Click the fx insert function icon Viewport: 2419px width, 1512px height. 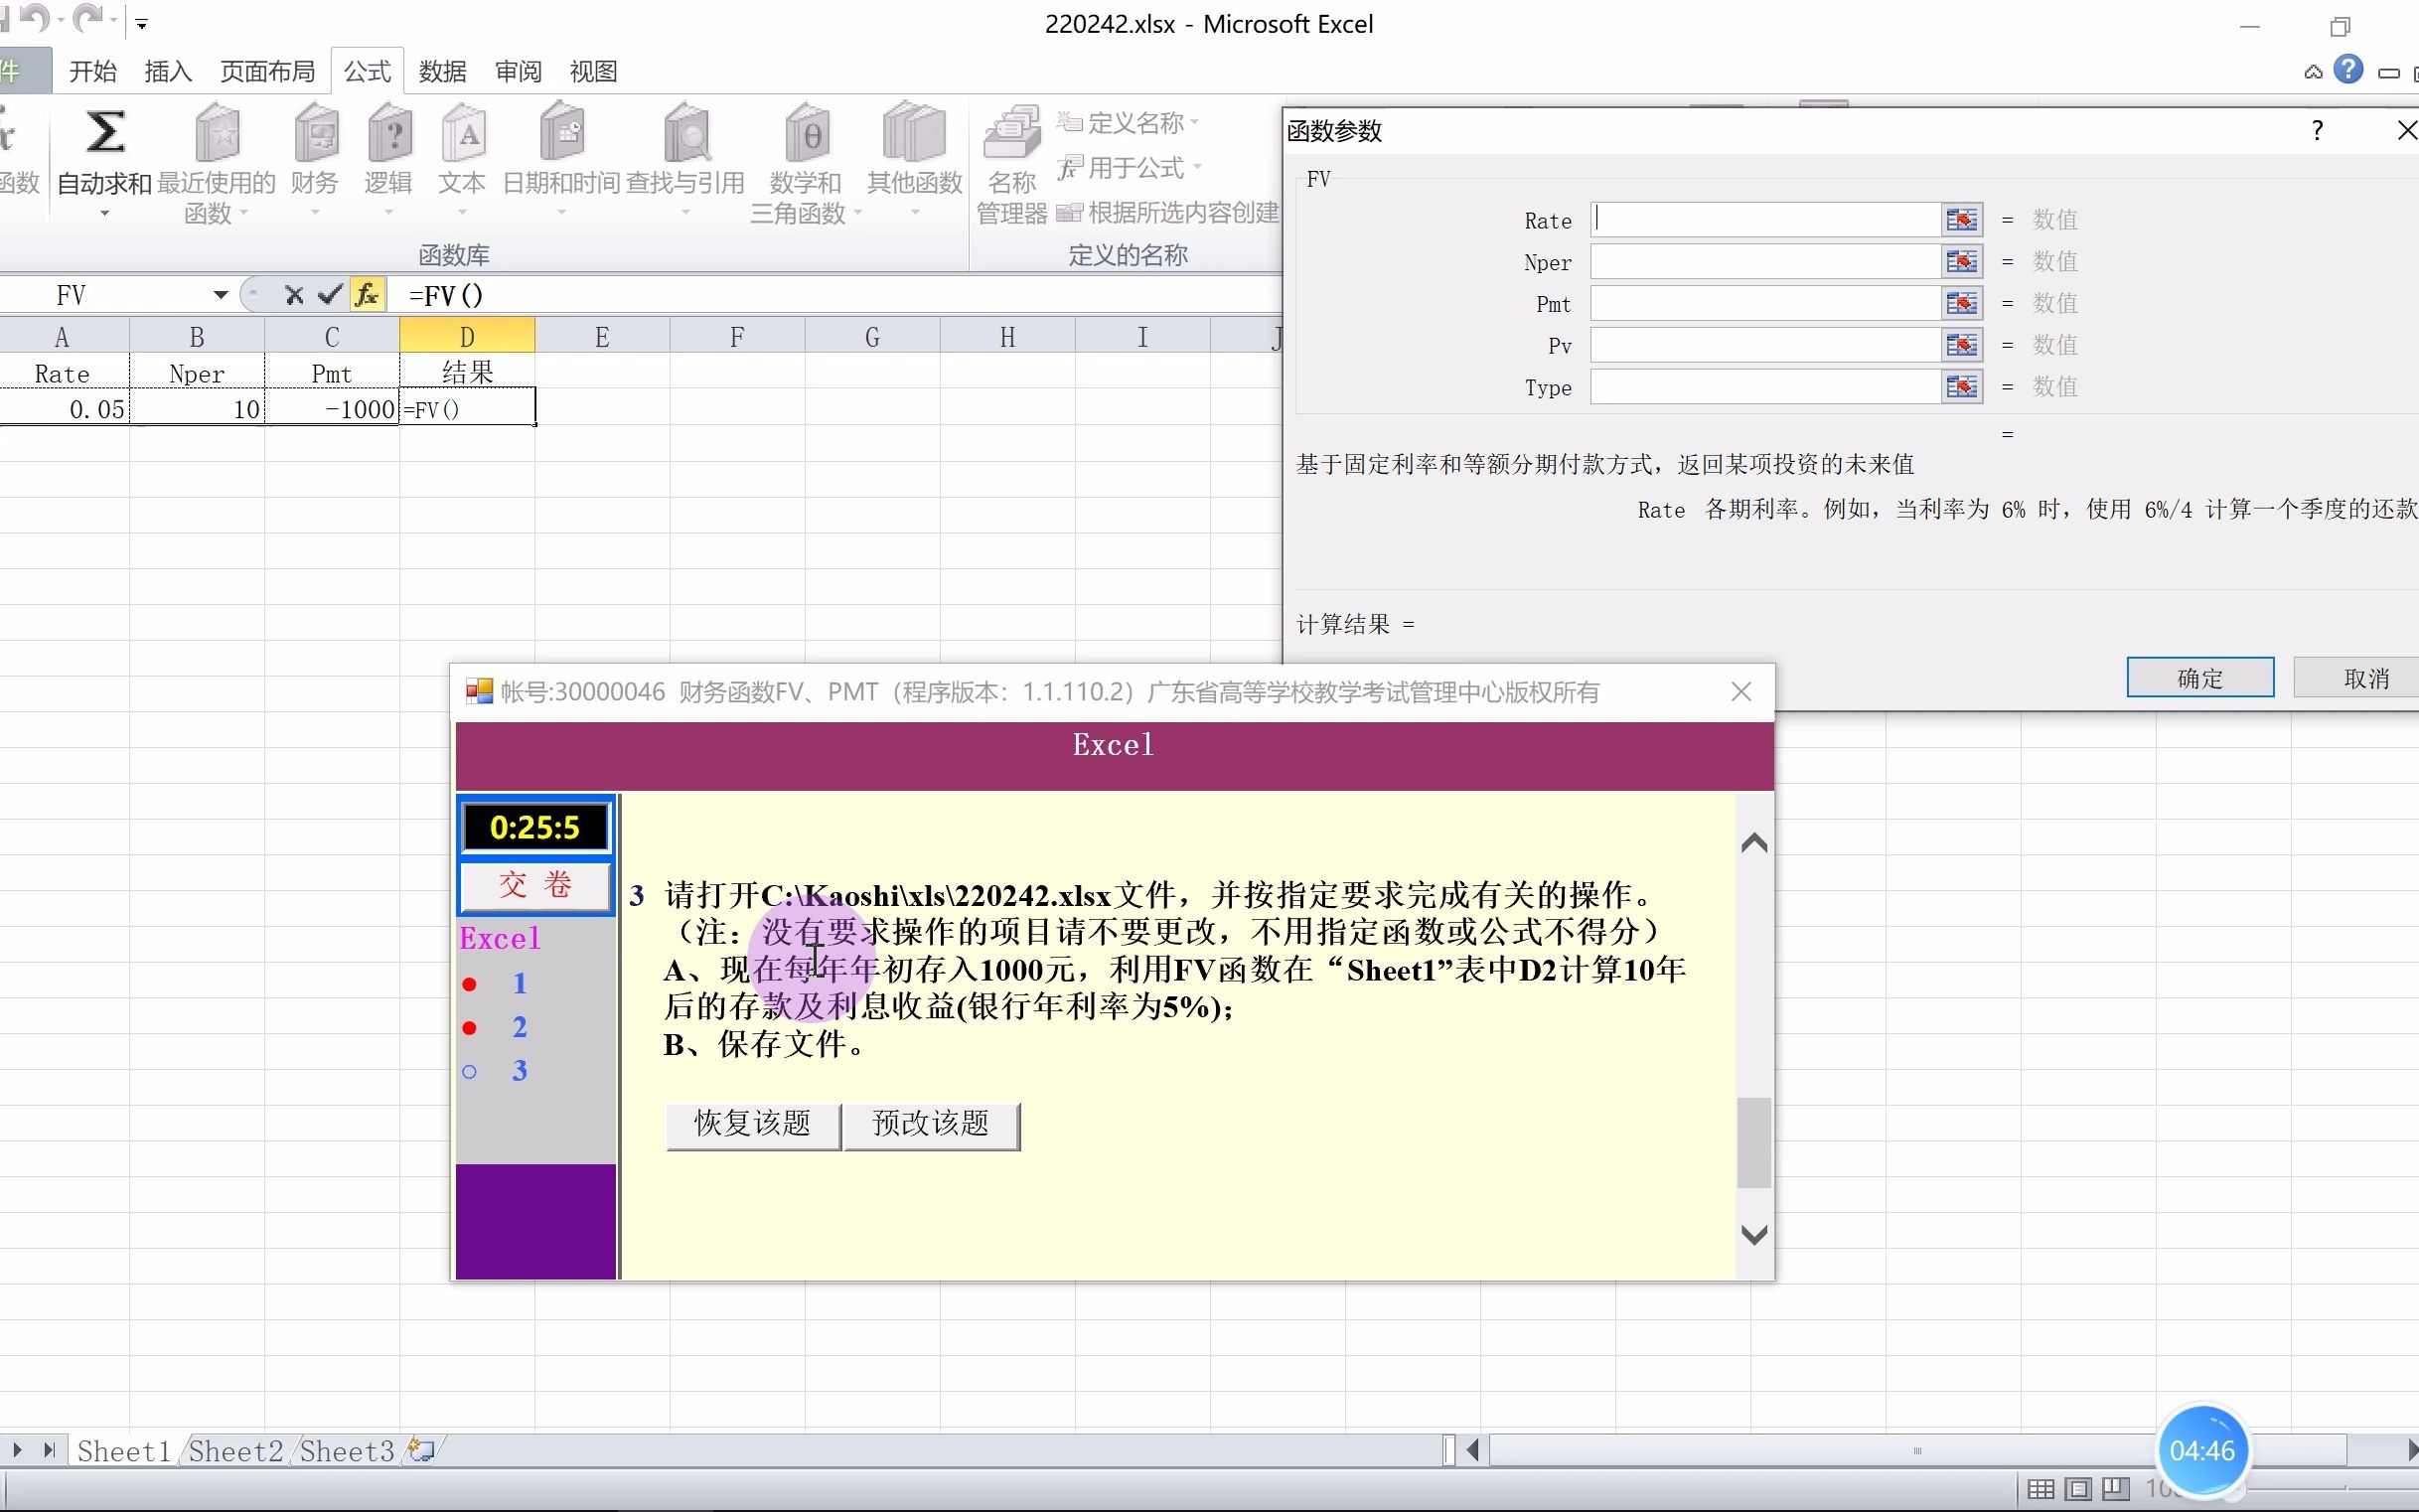(367, 295)
